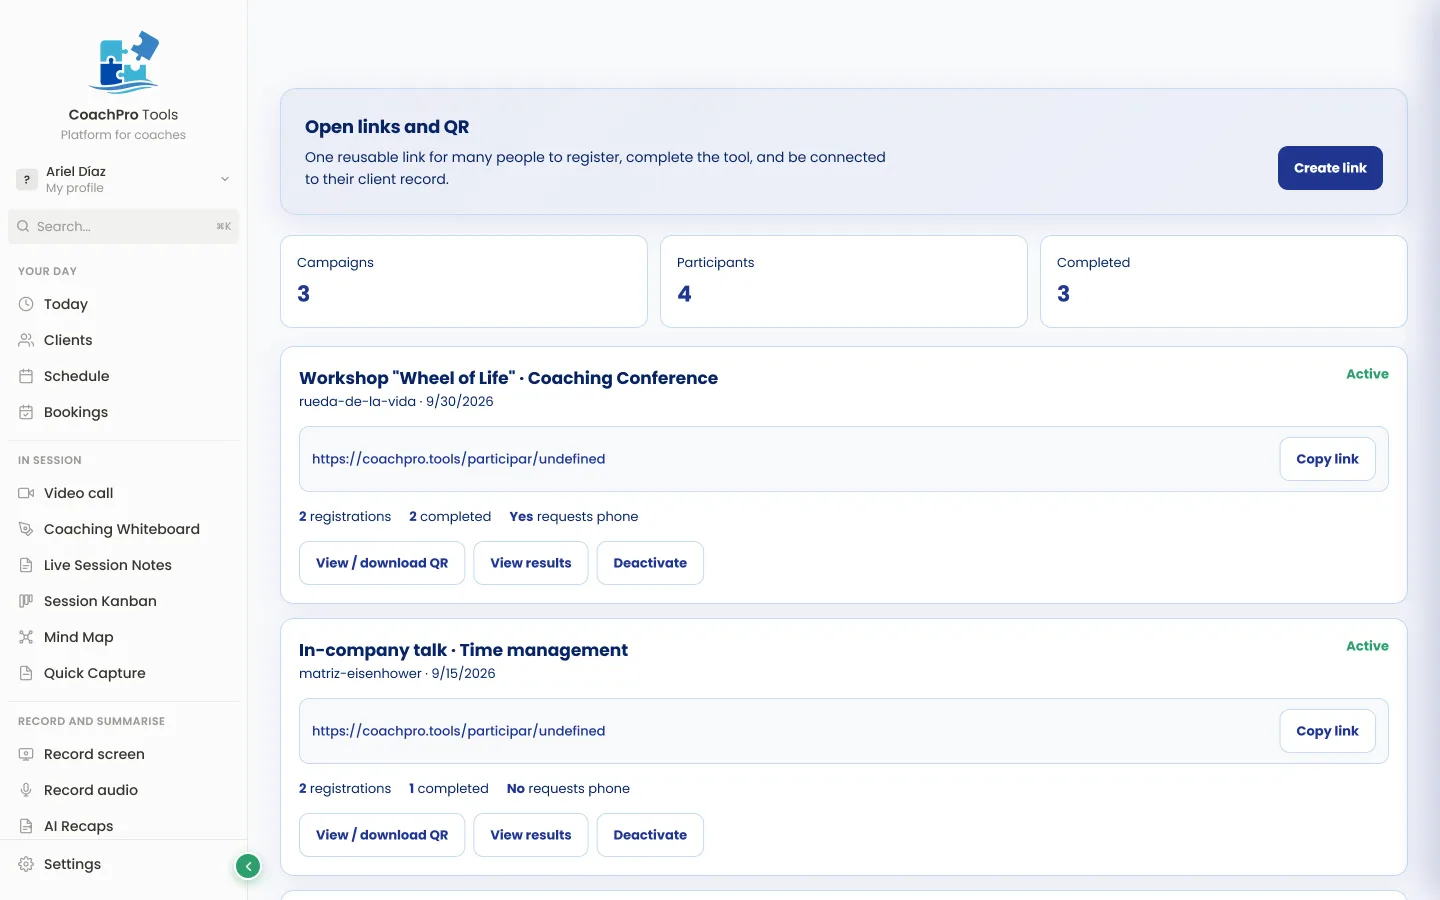The width and height of the screenshot is (1440, 900).
Task: Click the Settings gear icon
Action: tap(26, 864)
